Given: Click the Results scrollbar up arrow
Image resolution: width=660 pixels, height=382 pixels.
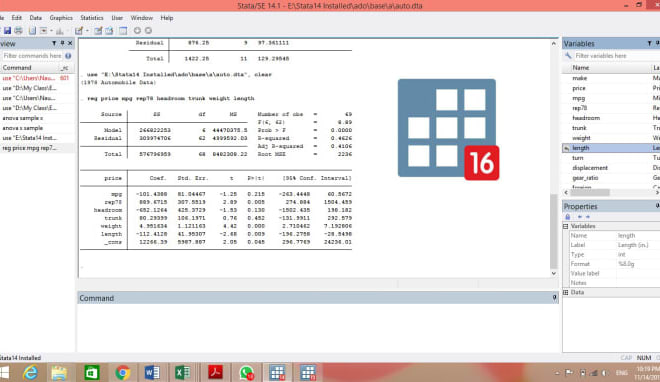Looking at the screenshot, I should pos(554,43).
